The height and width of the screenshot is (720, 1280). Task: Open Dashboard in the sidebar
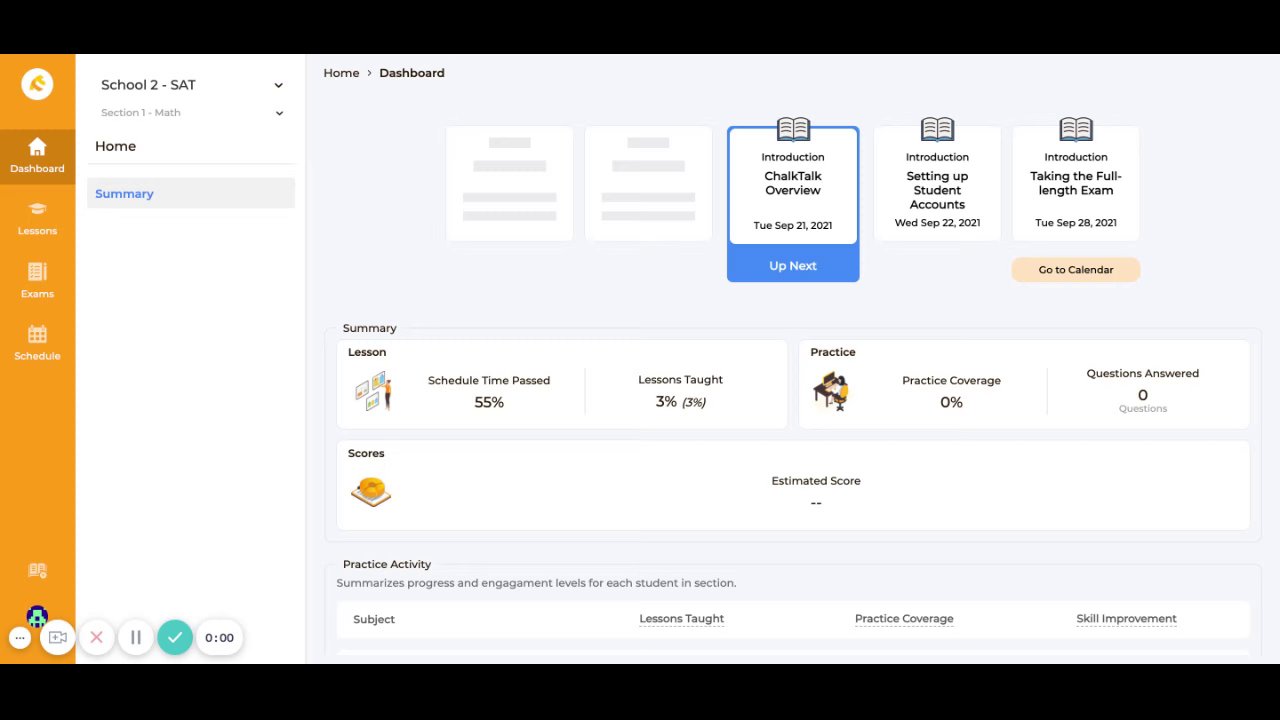point(37,157)
